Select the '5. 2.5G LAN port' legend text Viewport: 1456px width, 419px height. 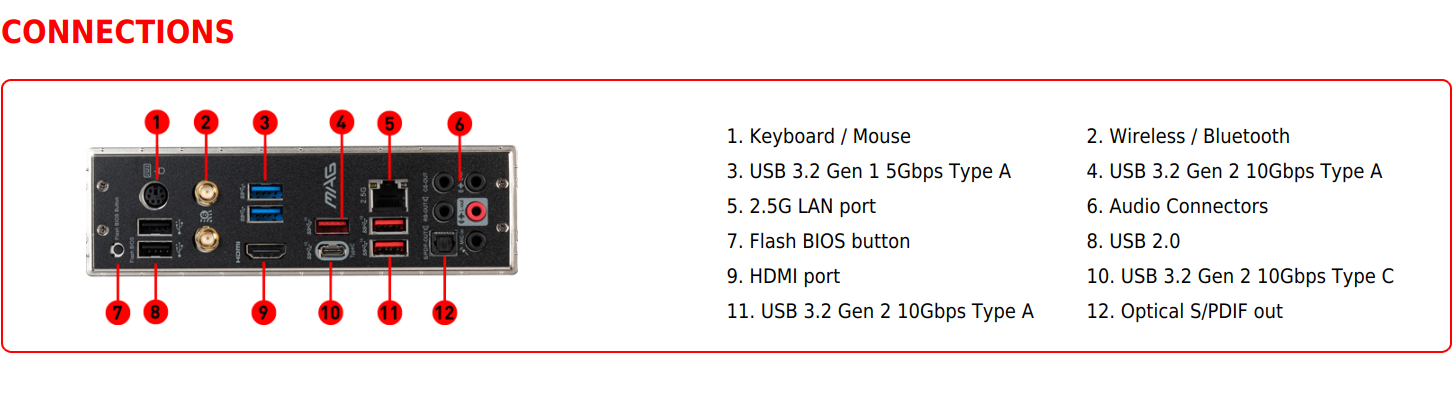(x=801, y=206)
